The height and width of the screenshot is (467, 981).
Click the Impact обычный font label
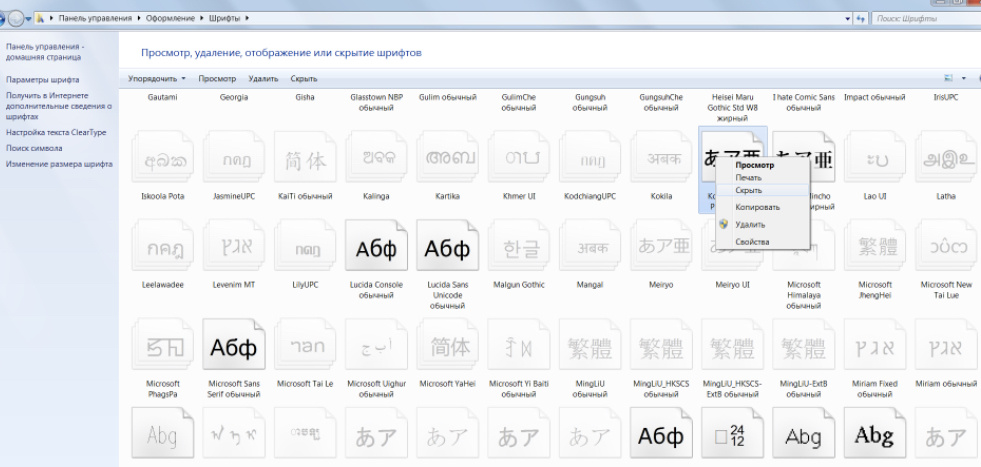(875, 98)
